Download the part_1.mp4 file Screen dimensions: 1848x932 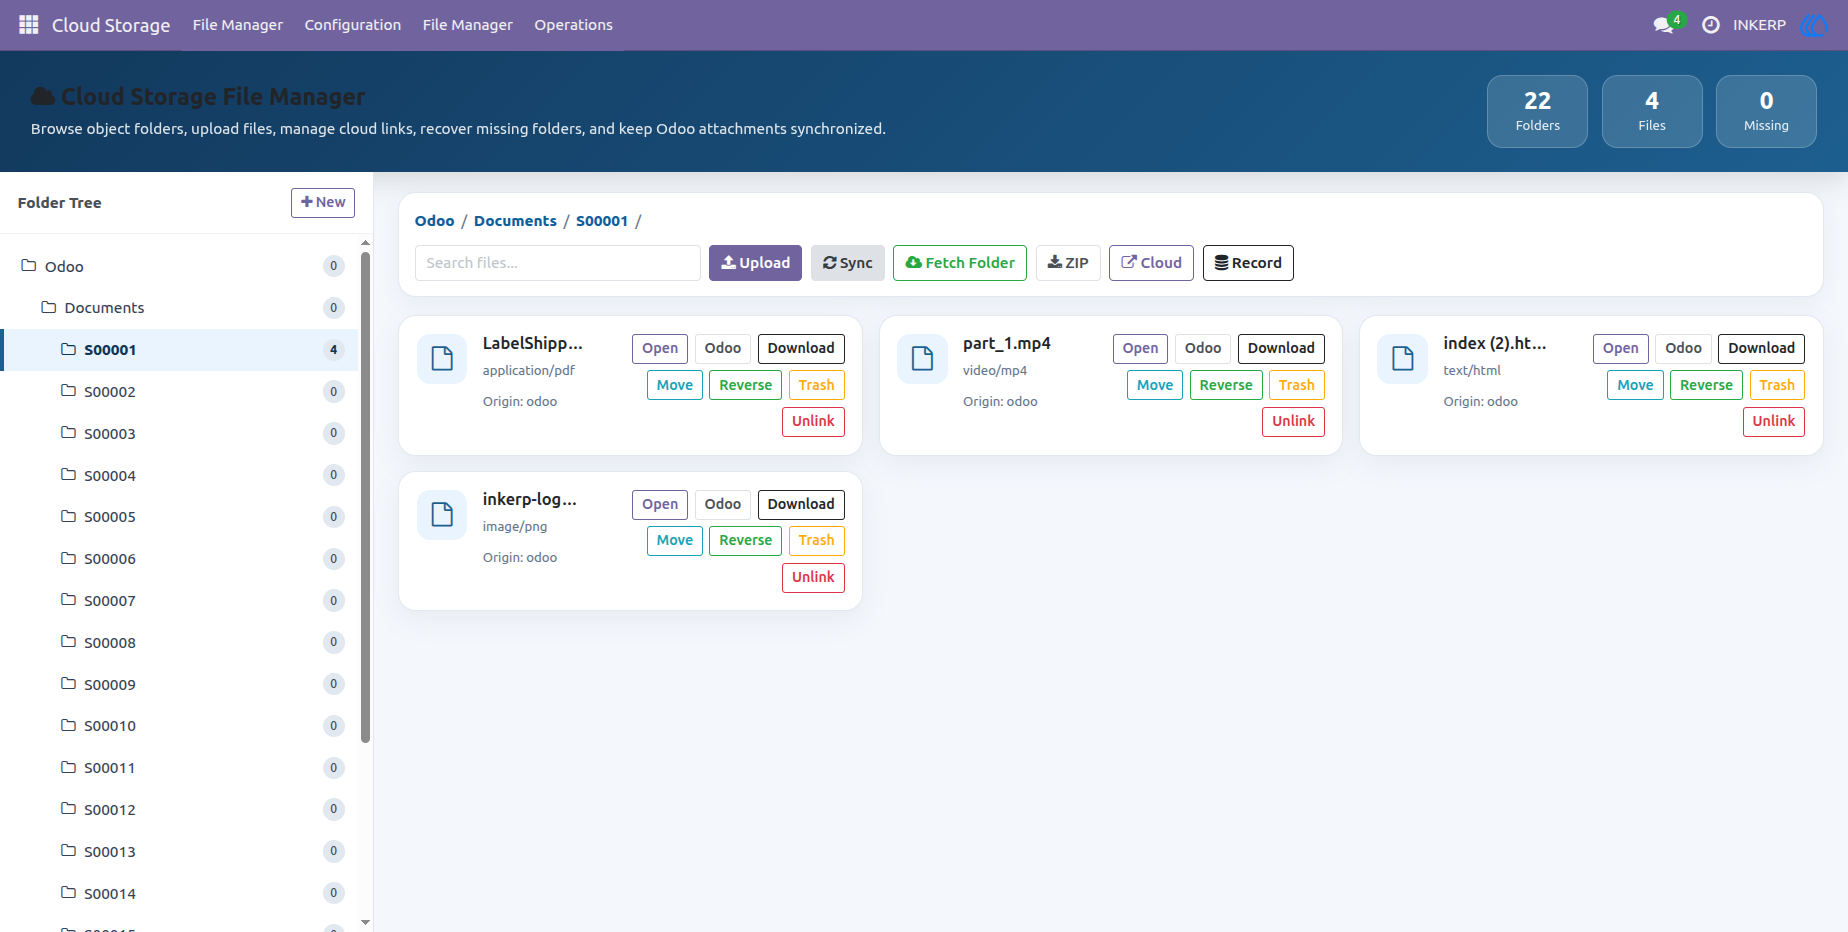(x=1281, y=348)
